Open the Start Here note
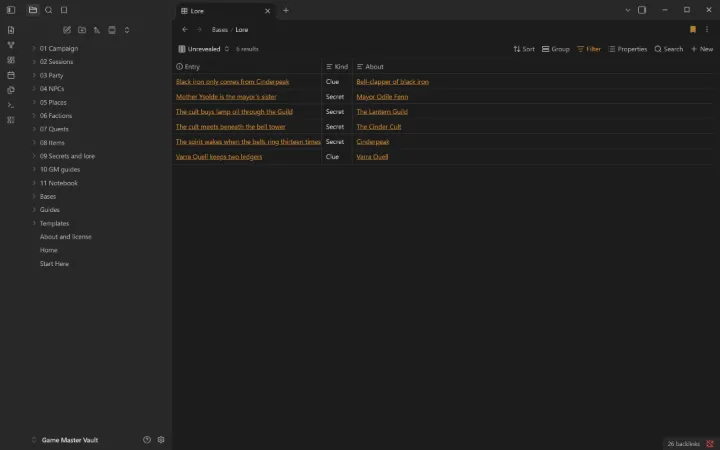 (x=54, y=264)
